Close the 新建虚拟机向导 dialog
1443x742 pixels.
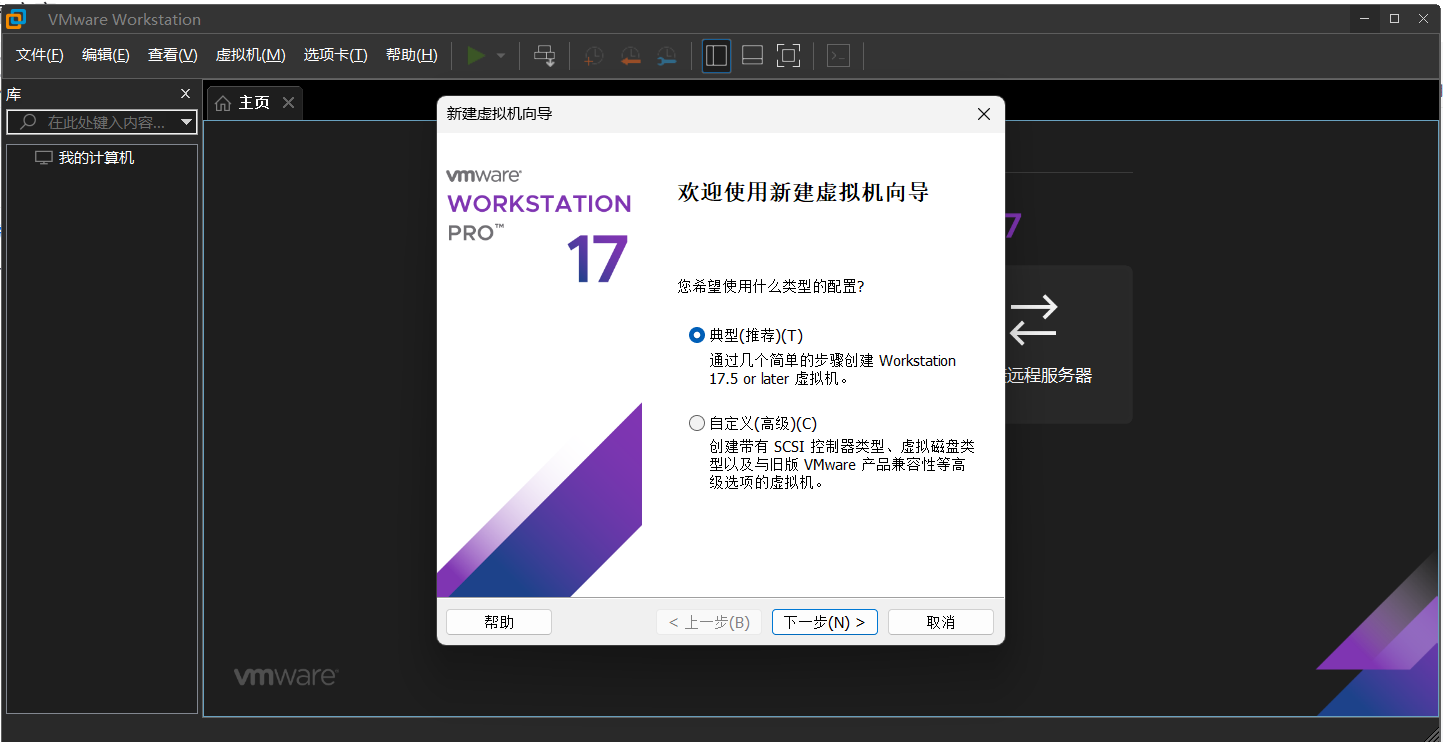[984, 114]
